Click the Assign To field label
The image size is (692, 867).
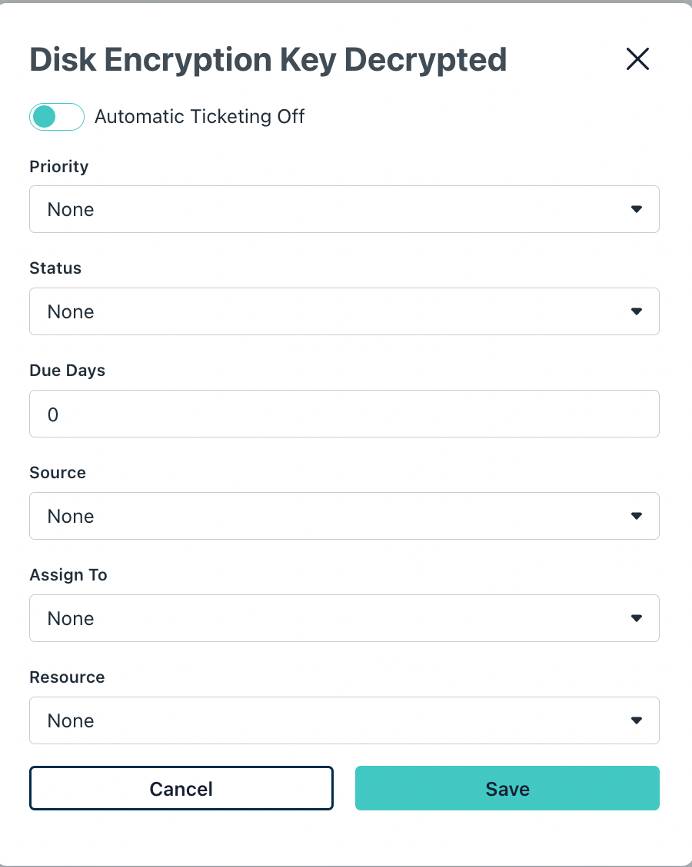[x=68, y=575]
